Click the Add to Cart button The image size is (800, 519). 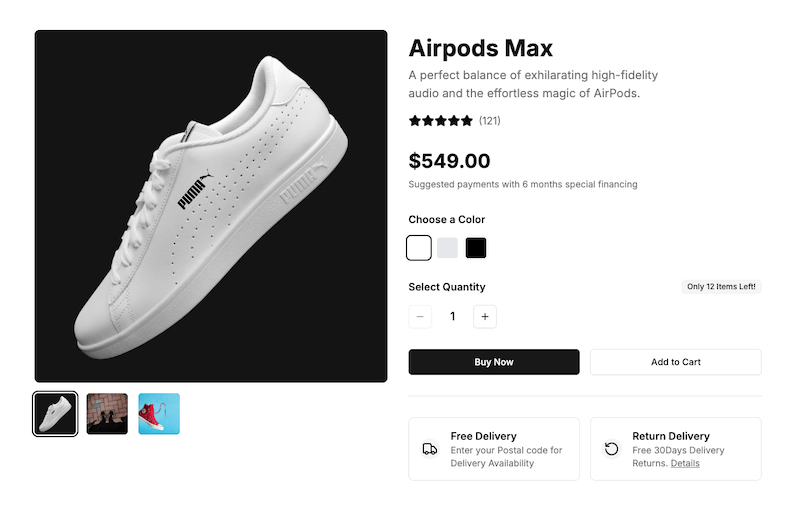[675, 362]
